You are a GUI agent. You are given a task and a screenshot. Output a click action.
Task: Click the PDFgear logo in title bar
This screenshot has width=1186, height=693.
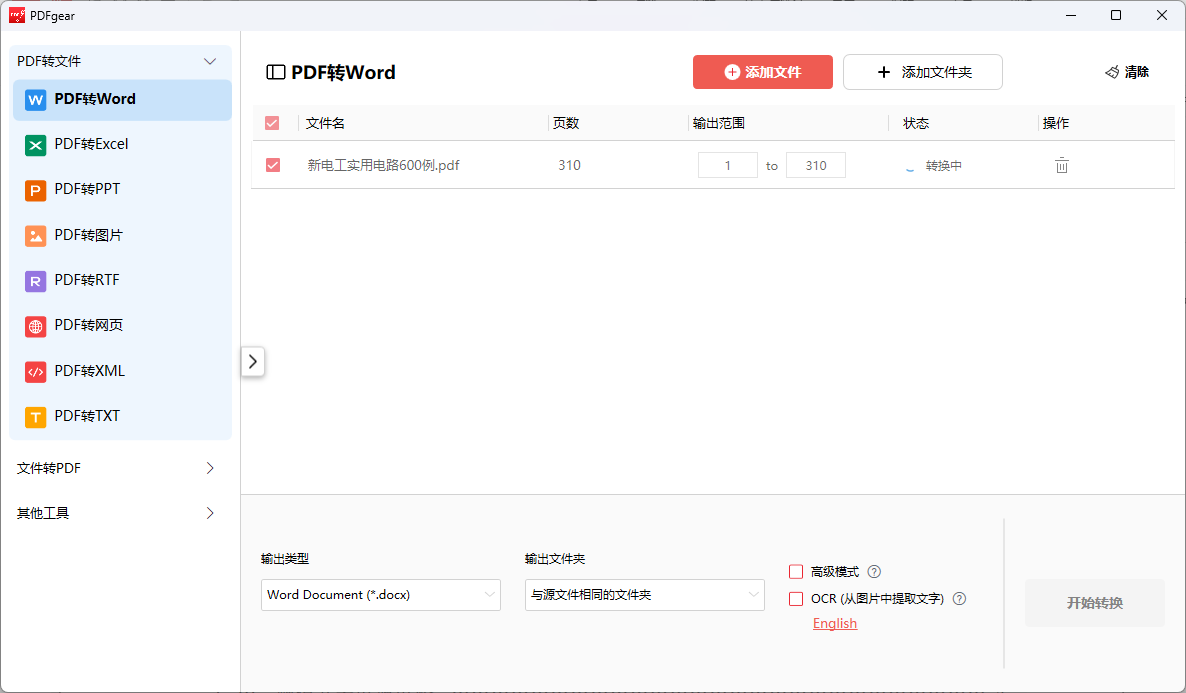(x=17, y=15)
